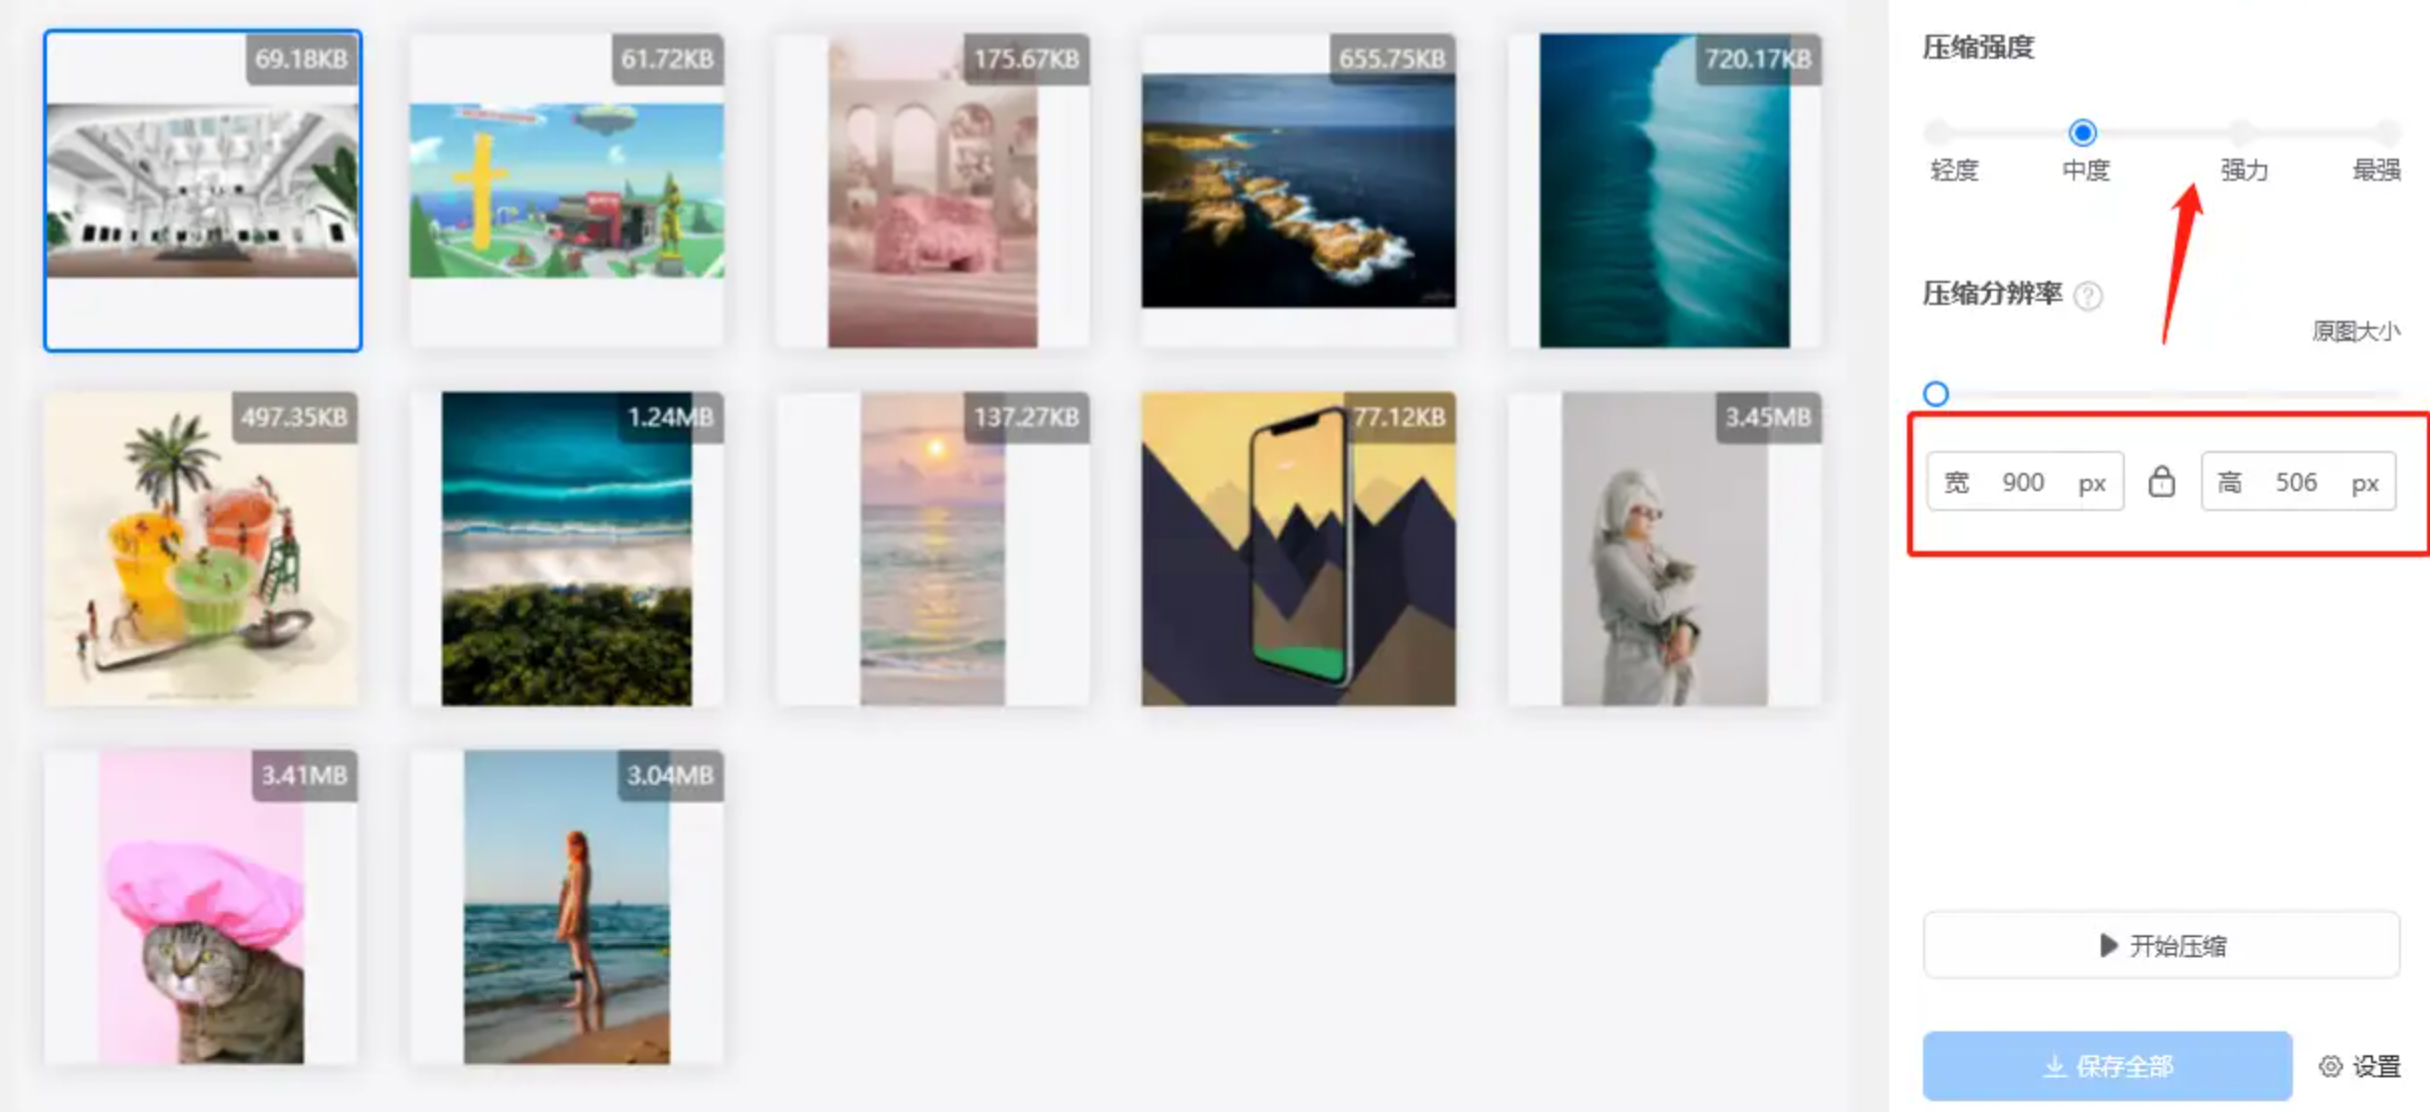Click the width 宽 input field

click(2025, 482)
